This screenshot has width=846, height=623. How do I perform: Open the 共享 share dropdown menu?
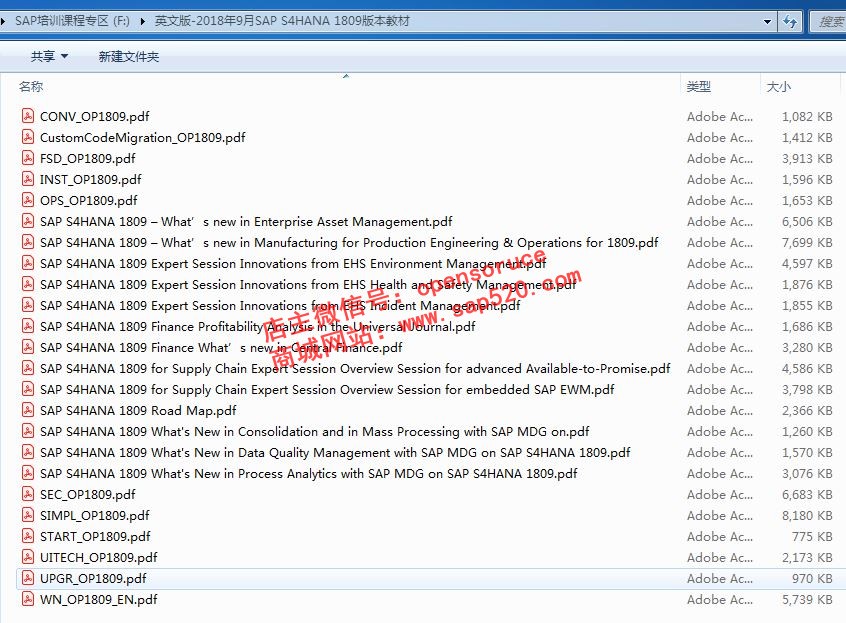pos(49,57)
